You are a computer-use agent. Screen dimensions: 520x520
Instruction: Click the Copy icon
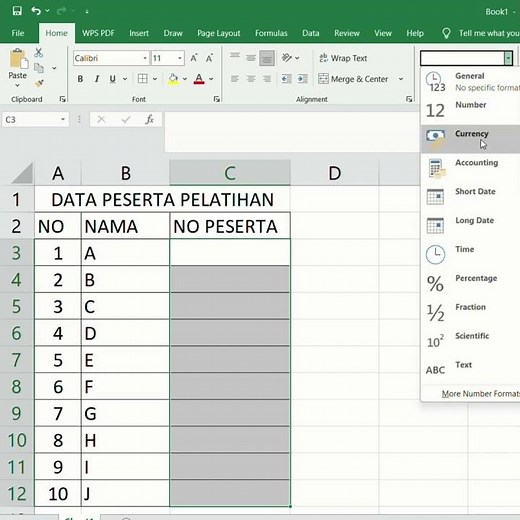(39, 68)
